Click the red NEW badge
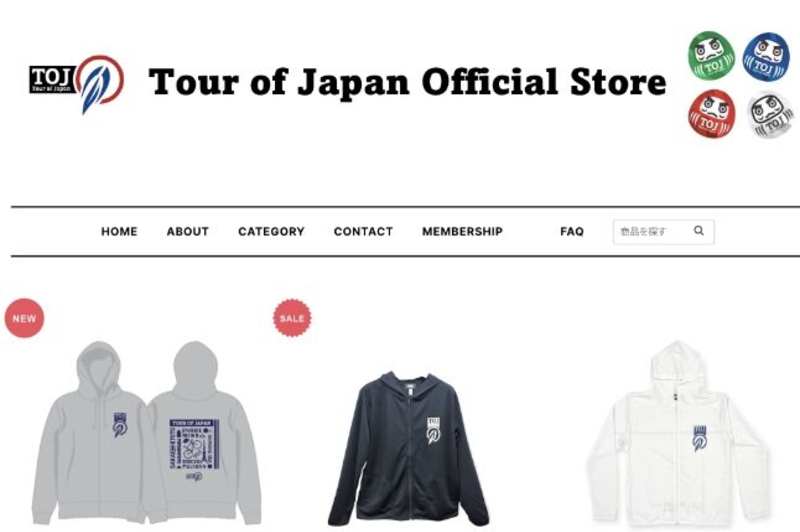The image size is (800, 532). coord(24,318)
